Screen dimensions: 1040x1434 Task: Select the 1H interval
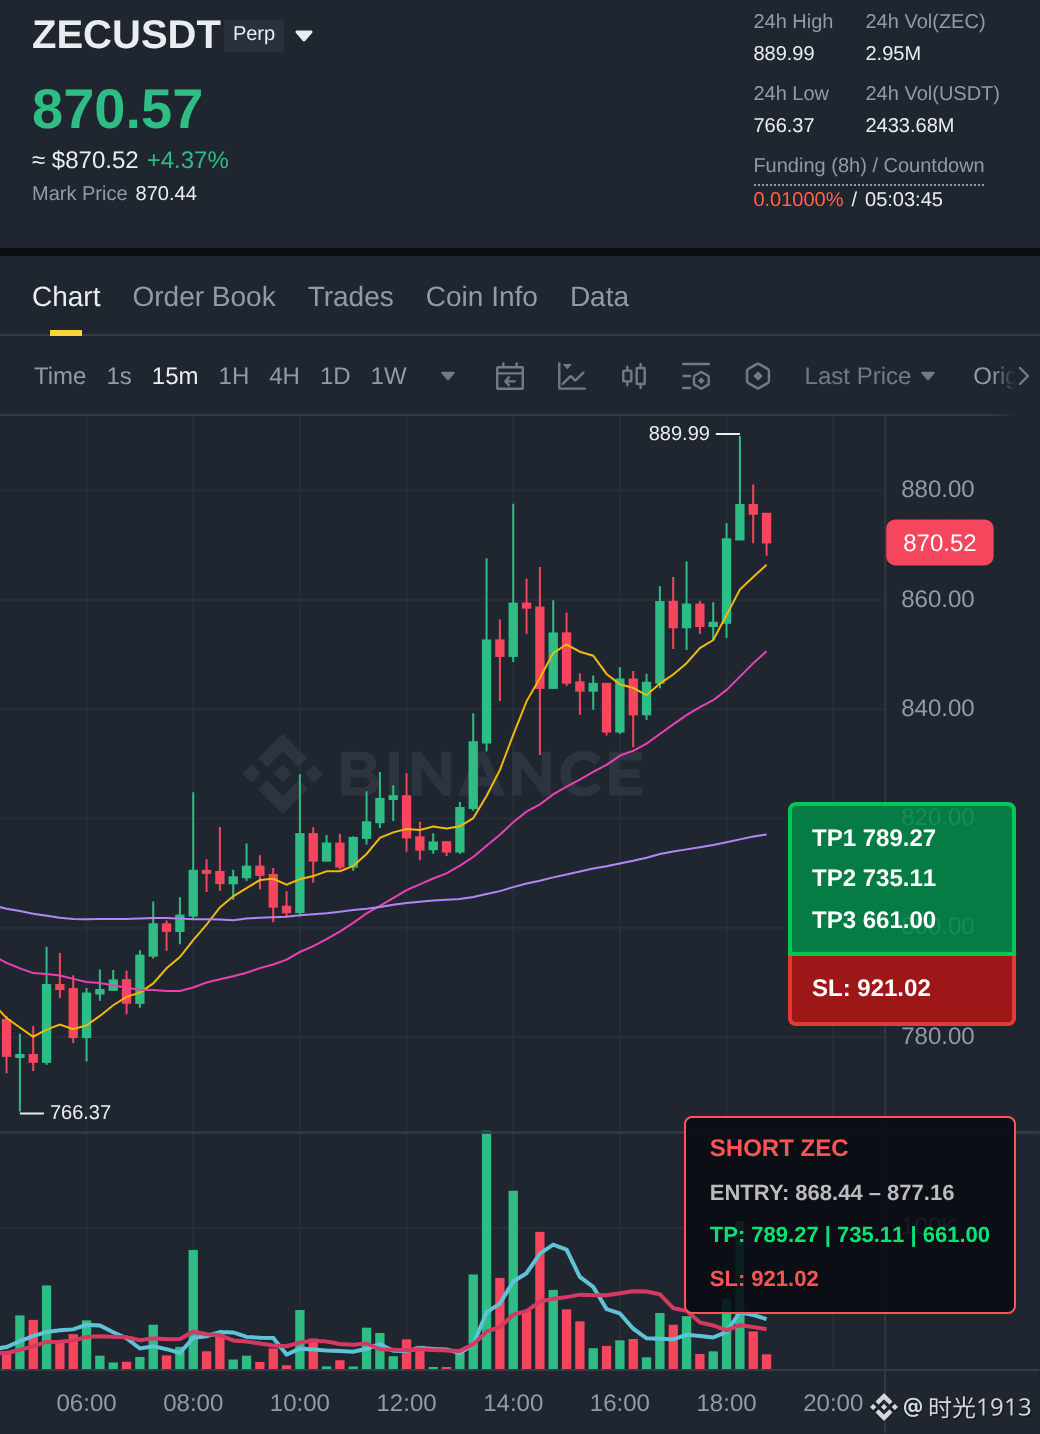point(234,376)
